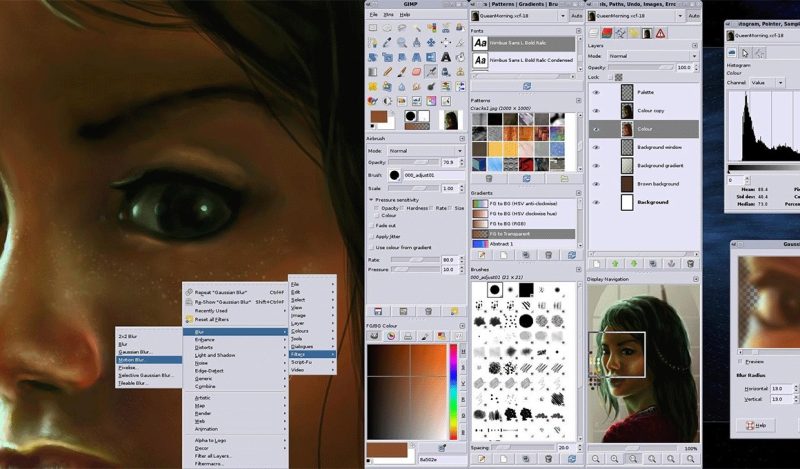Viewport: 800px width, 469px height.
Task: Click the foreground colour swatch in toolbox
Action: point(379,117)
